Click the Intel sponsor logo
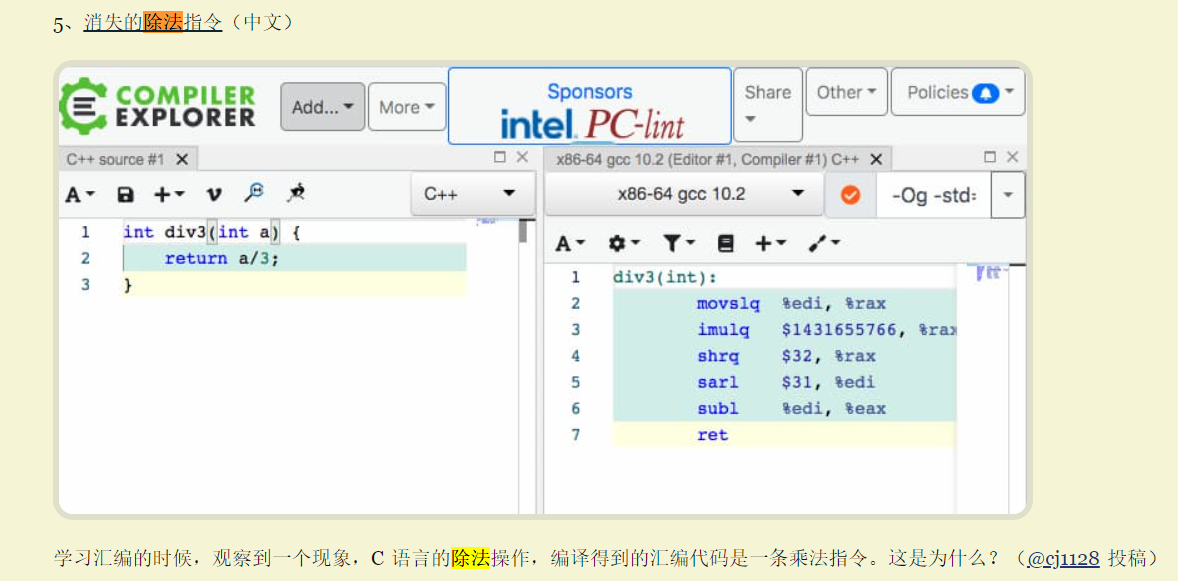The image size is (1178, 581). point(538,124)
